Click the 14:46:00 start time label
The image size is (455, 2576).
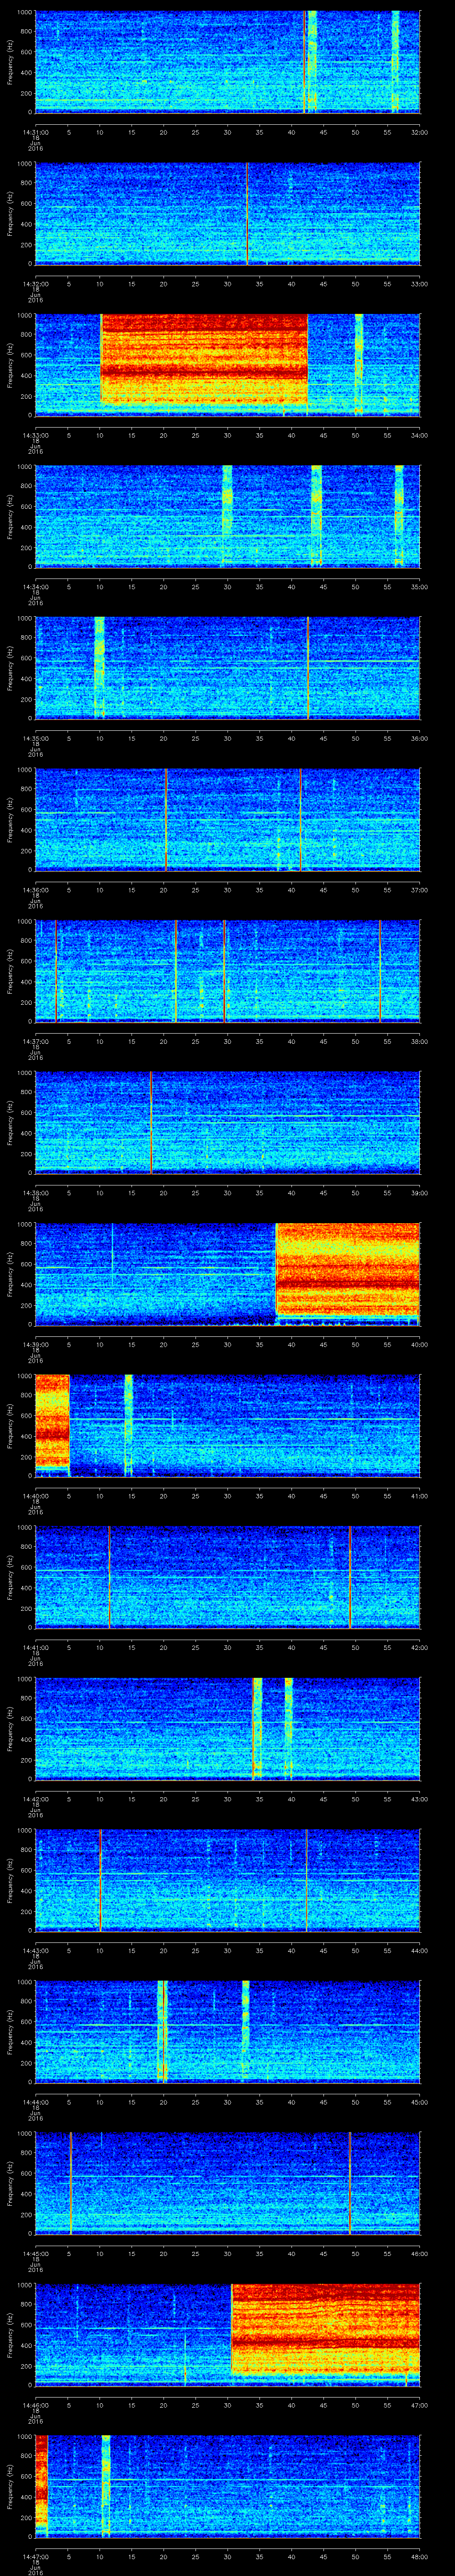pos(35,2406)
